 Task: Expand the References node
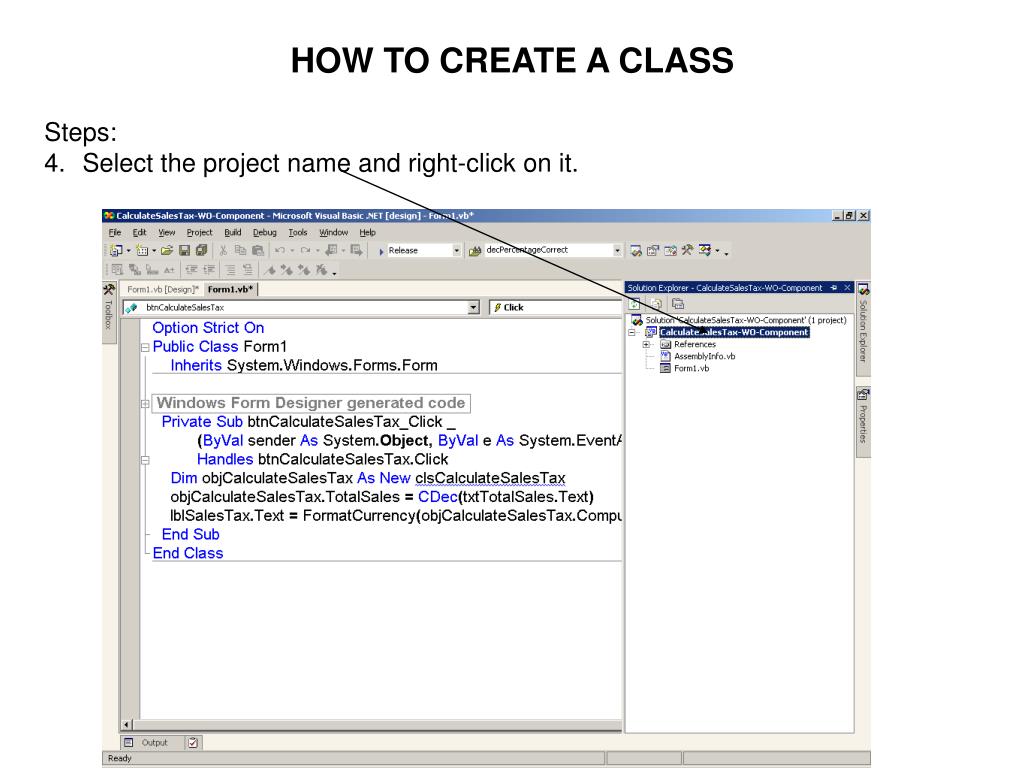(646, 344)
